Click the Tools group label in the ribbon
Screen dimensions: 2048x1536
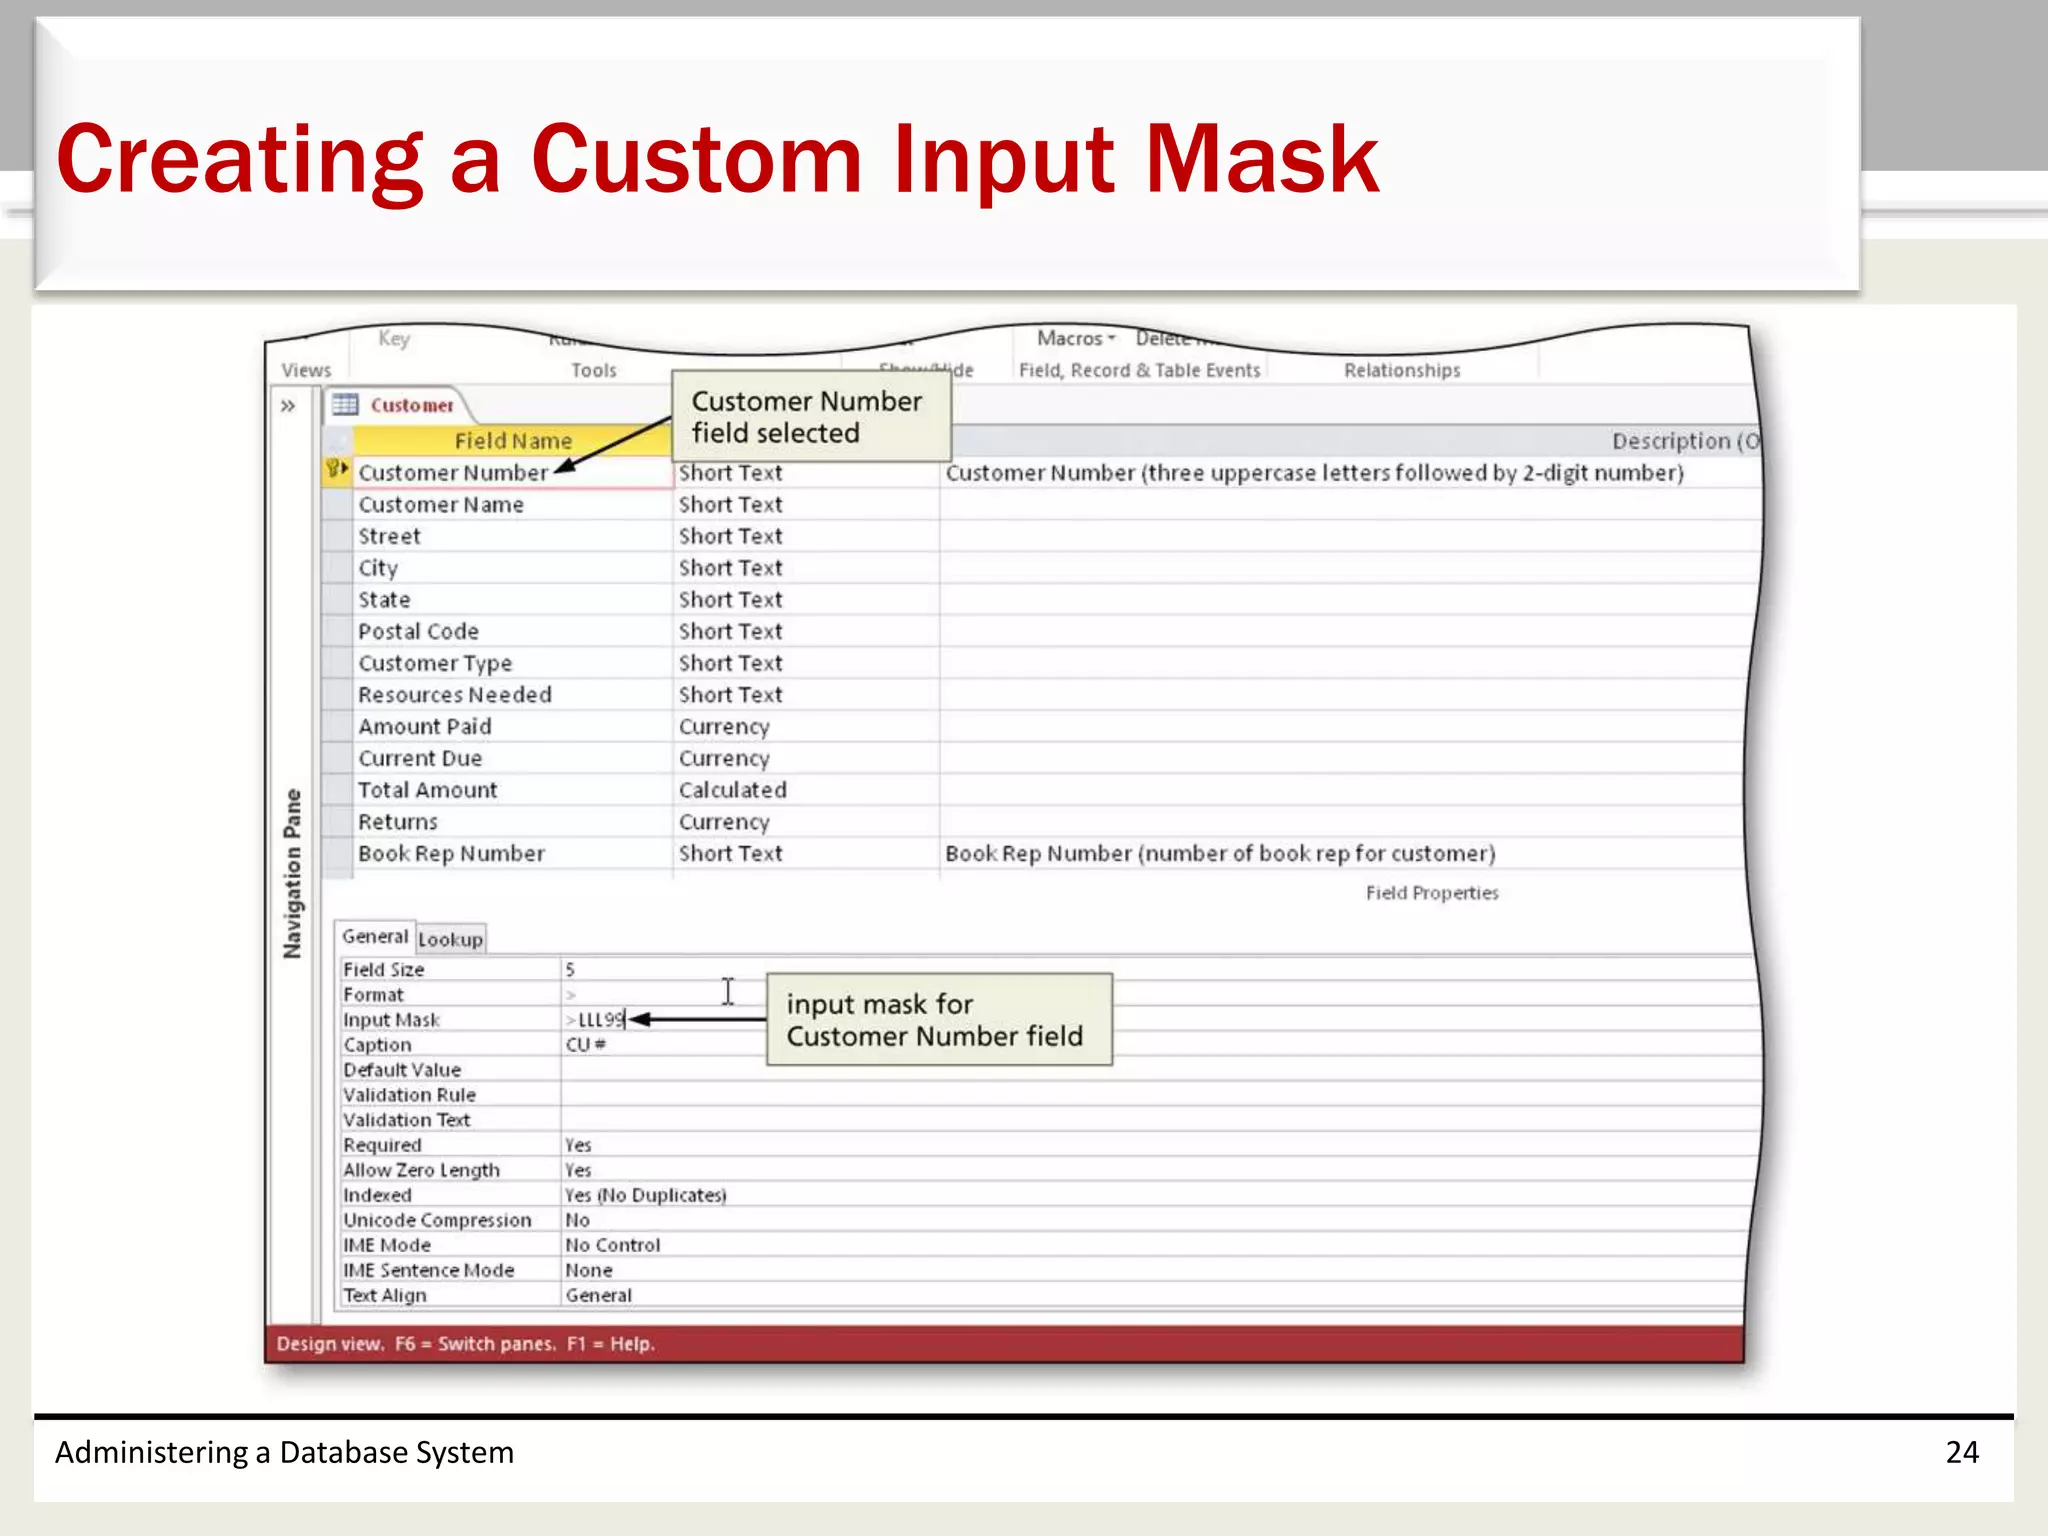tap(594, 370)
